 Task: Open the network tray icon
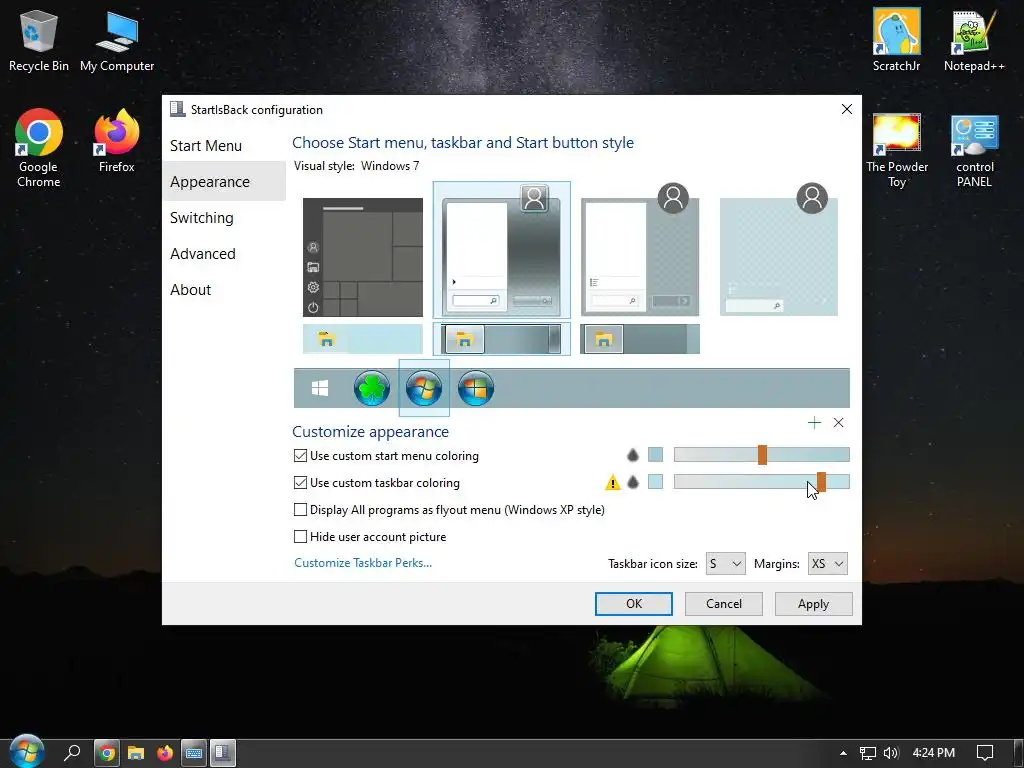(x=867, y=753)
